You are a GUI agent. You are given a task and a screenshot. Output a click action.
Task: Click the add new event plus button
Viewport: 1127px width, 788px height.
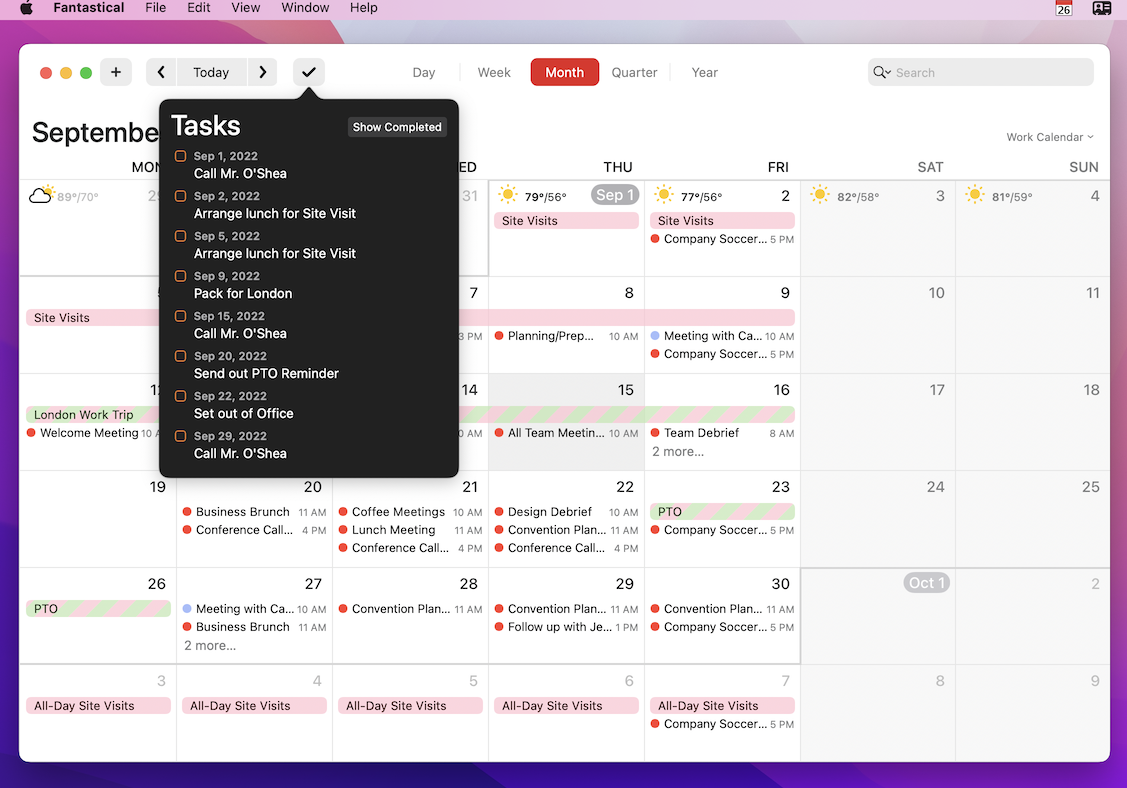[x=116, y=72]
